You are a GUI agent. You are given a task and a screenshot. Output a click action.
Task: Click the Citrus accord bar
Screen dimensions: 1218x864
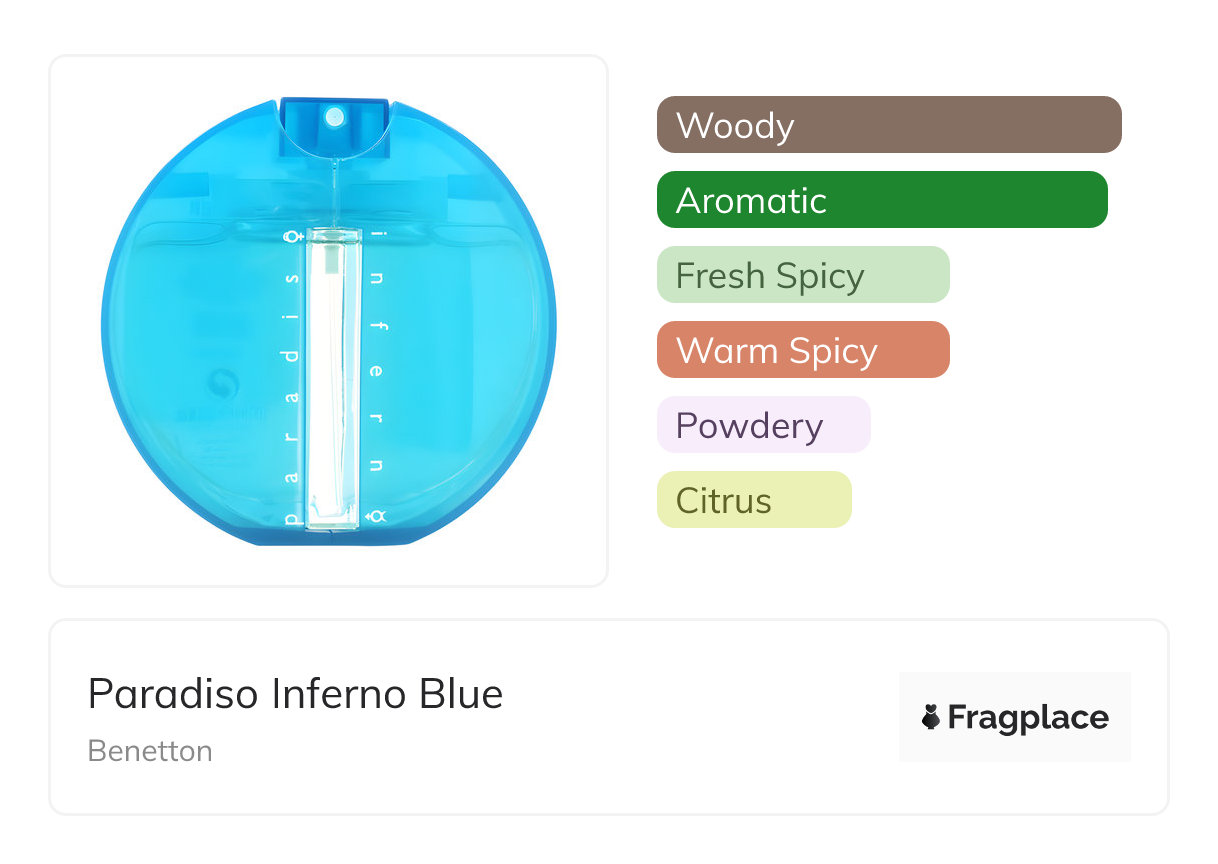(754, 500)
